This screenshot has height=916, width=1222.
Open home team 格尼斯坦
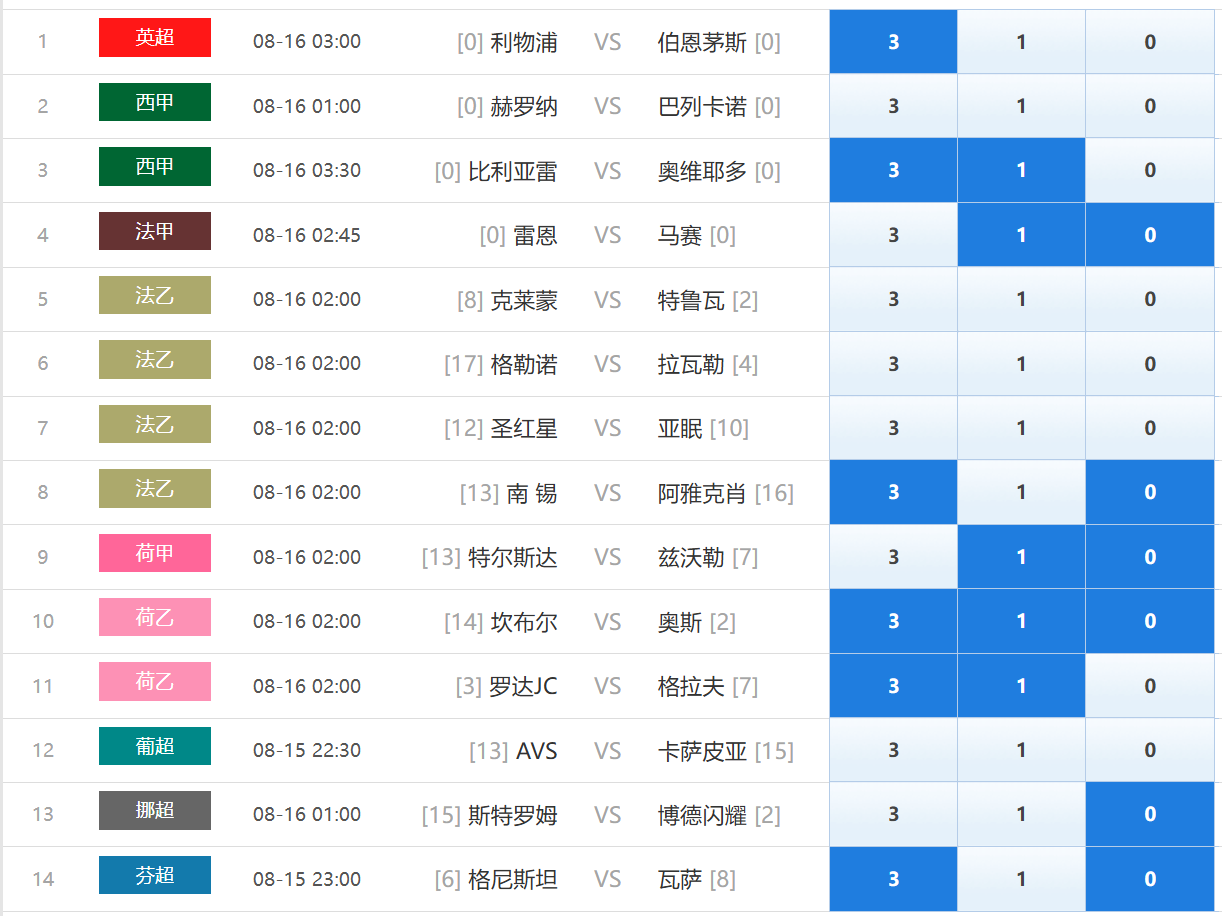[x=513, y=879]
